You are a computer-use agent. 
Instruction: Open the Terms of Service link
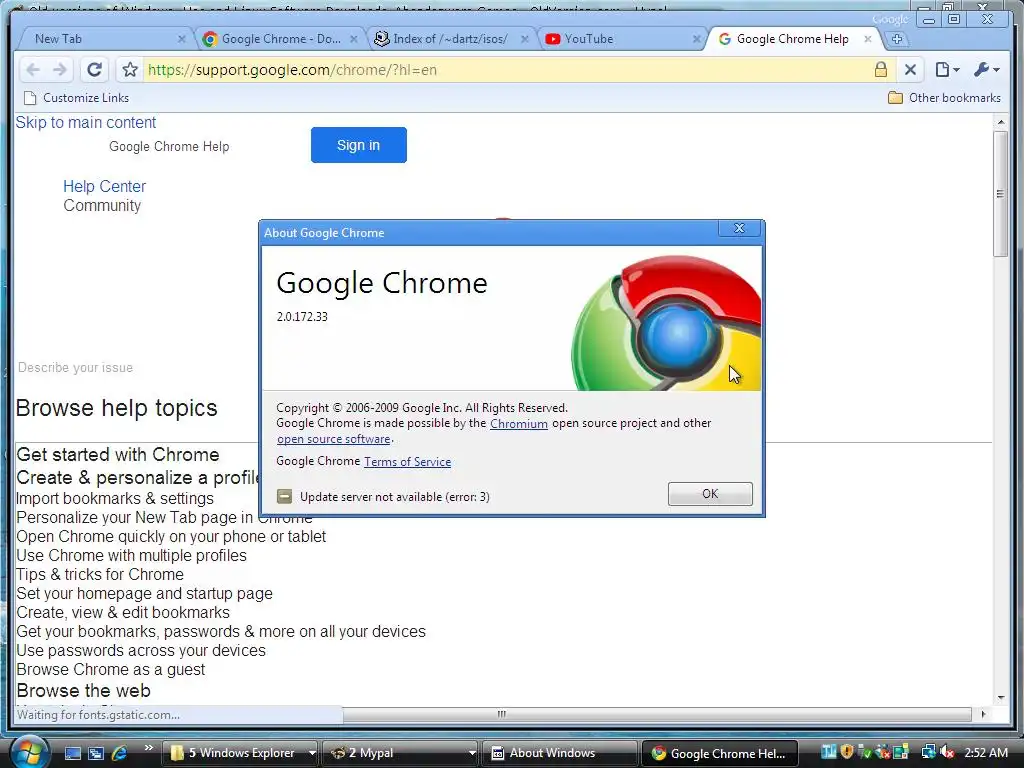coord(408,462)
